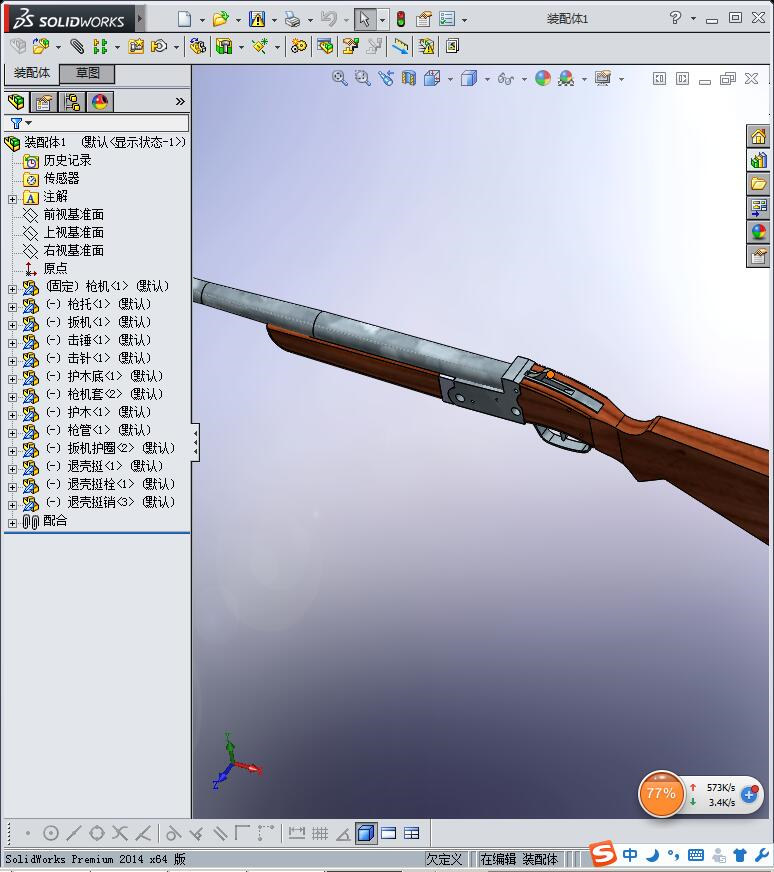Screen dimensions: 774x872
Task: Click the Open file folder icon
Action: point(221,19)
